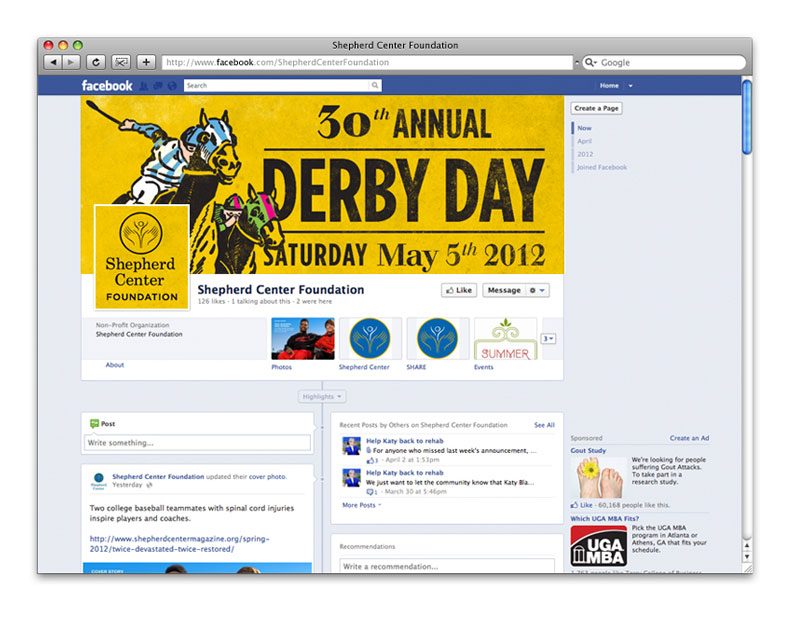The image size is (790, 621).
Task: Open the notifications globe icon
Action: tap(172, 86)
